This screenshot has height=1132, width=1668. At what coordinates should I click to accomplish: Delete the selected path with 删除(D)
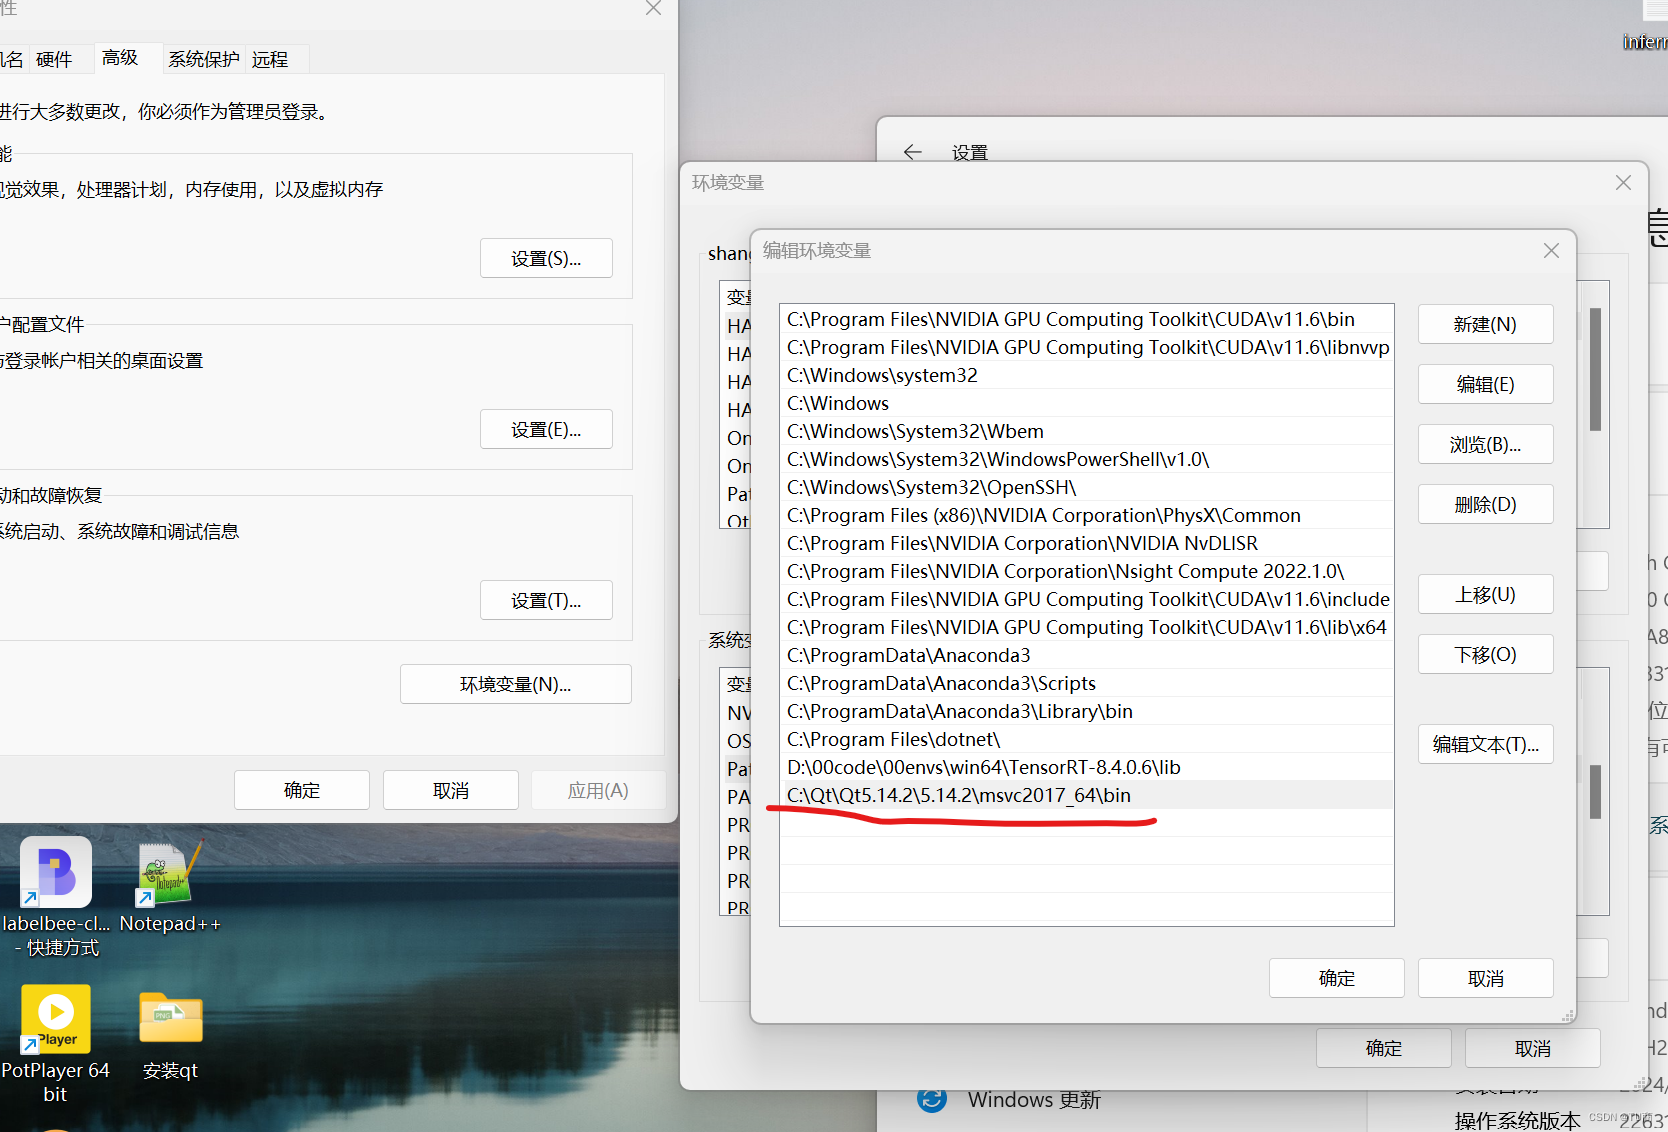pyautogui.click(x=1485, y=504)
